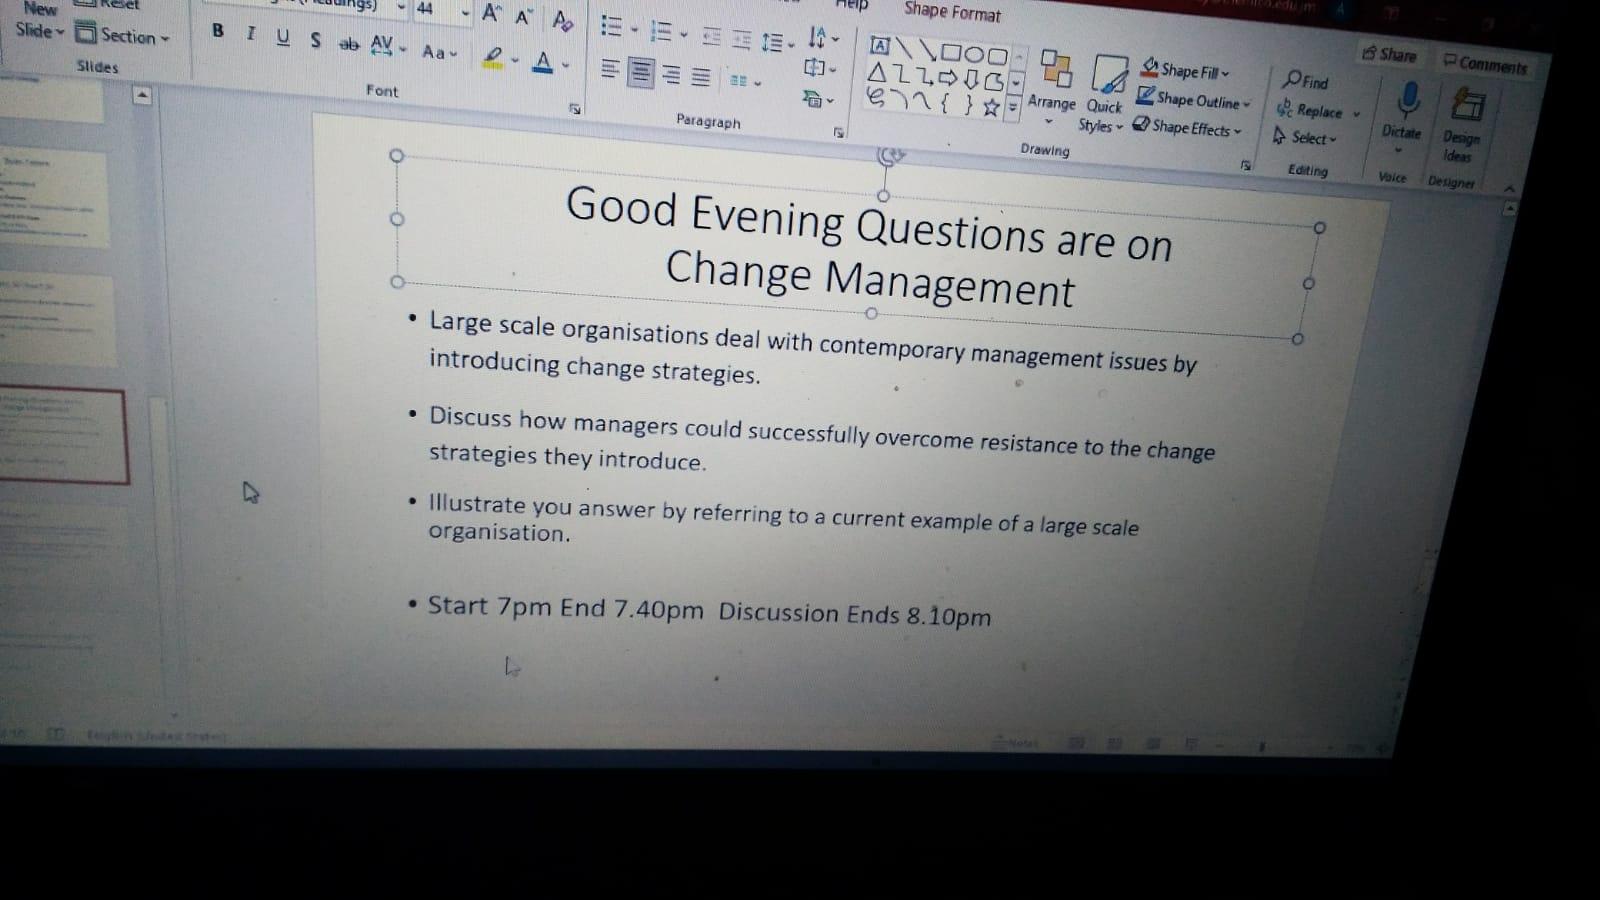Decrease the list indent level
The height and width of the screenshot is (900, 1600).
[x=711, y=37]
